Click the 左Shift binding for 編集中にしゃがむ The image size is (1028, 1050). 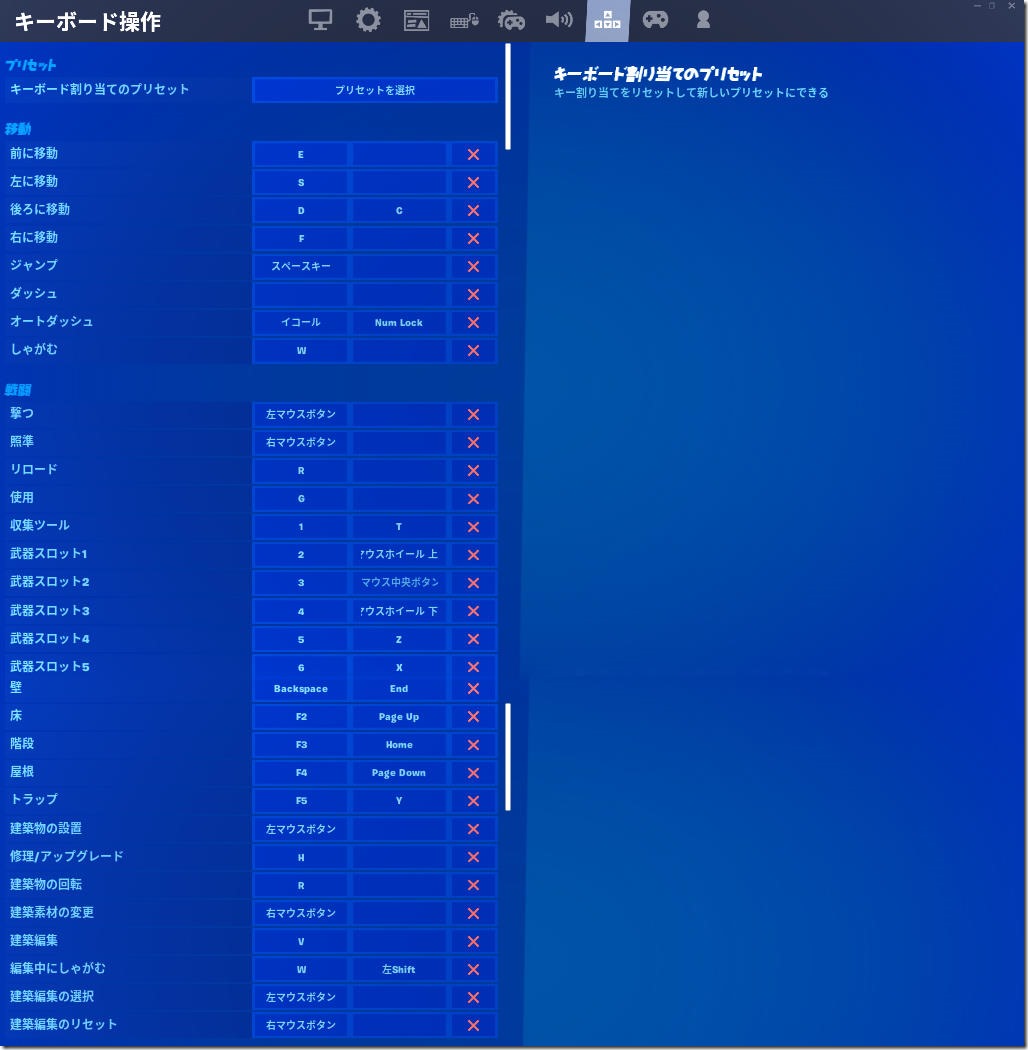(398, 970)
